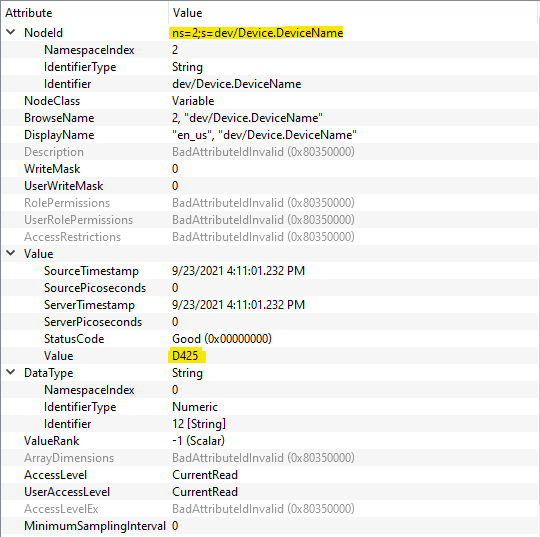Select the BrowseName attribute row
Image resolution: width=540 pixels, height=537 pixels.
click(x=270, y=118)
